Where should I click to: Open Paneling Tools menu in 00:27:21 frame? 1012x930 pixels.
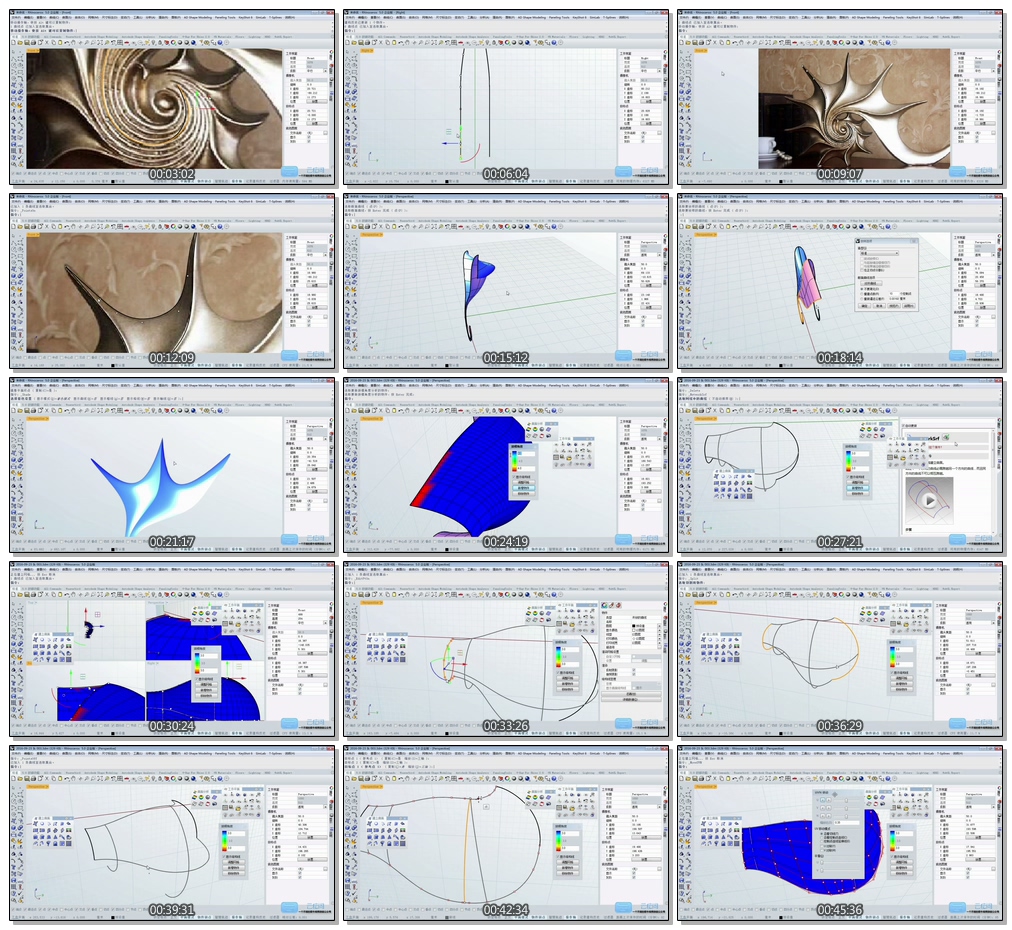(x=893, y=385)
